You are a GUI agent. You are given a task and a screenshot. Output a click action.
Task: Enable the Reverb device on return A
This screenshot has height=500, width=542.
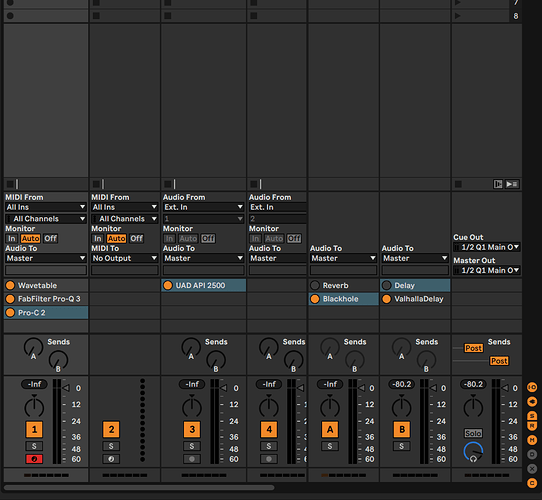tap(315, 285)
